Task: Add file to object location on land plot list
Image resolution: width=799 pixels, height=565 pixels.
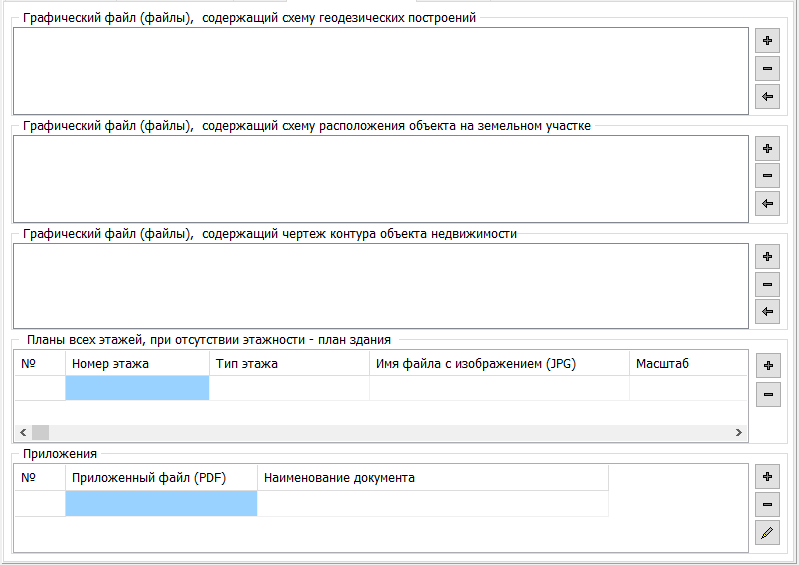Action: 767,149
